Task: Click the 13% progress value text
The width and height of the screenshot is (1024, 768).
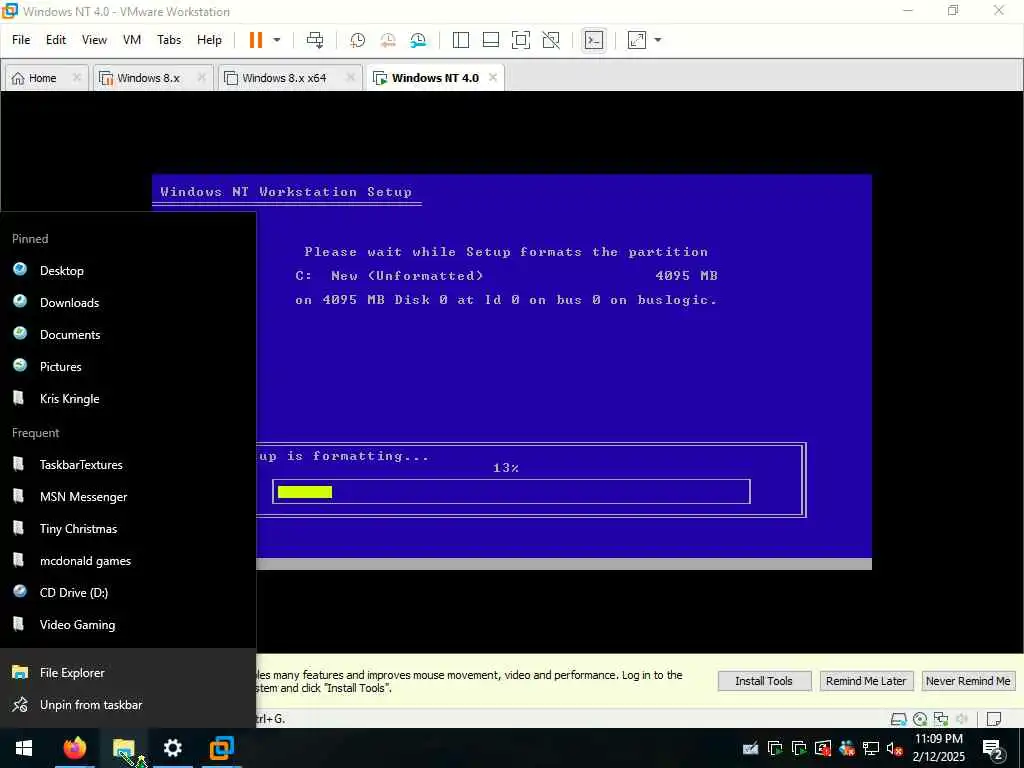Action: pyautogui.click(x=506, y=468)
